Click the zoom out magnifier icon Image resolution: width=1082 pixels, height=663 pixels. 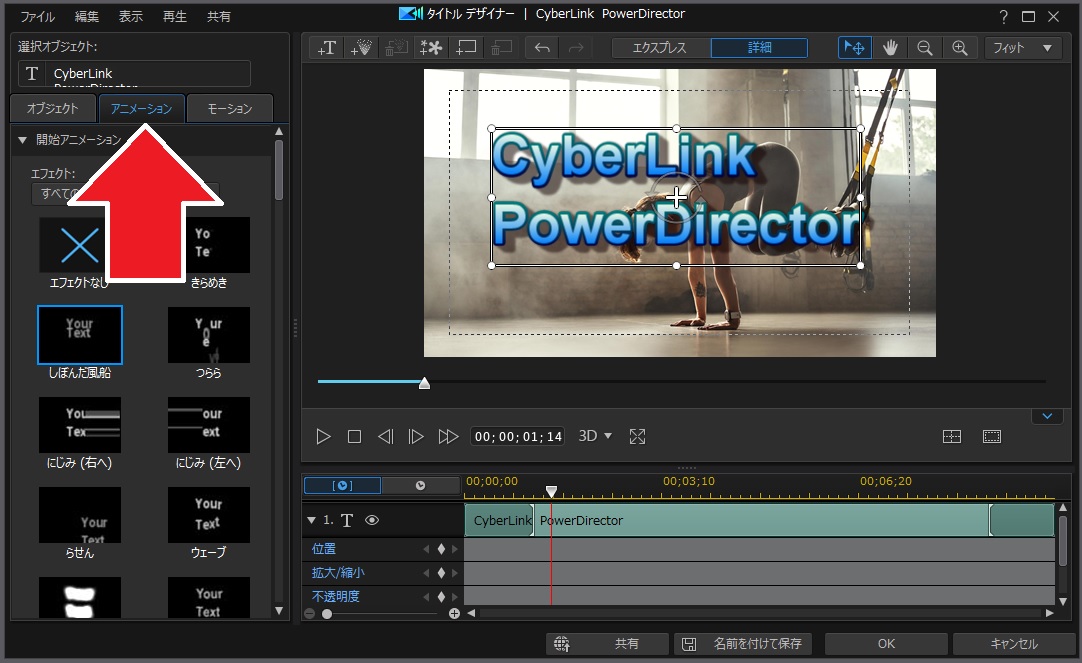[925, 48]
